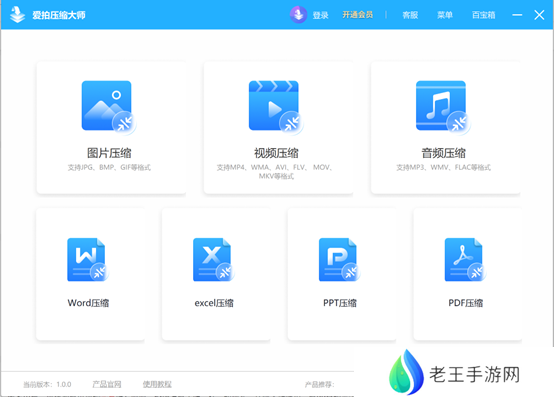Open the 客服 customer service menu
Viewport: 554px width, 397px height.
tap(410, 15)
